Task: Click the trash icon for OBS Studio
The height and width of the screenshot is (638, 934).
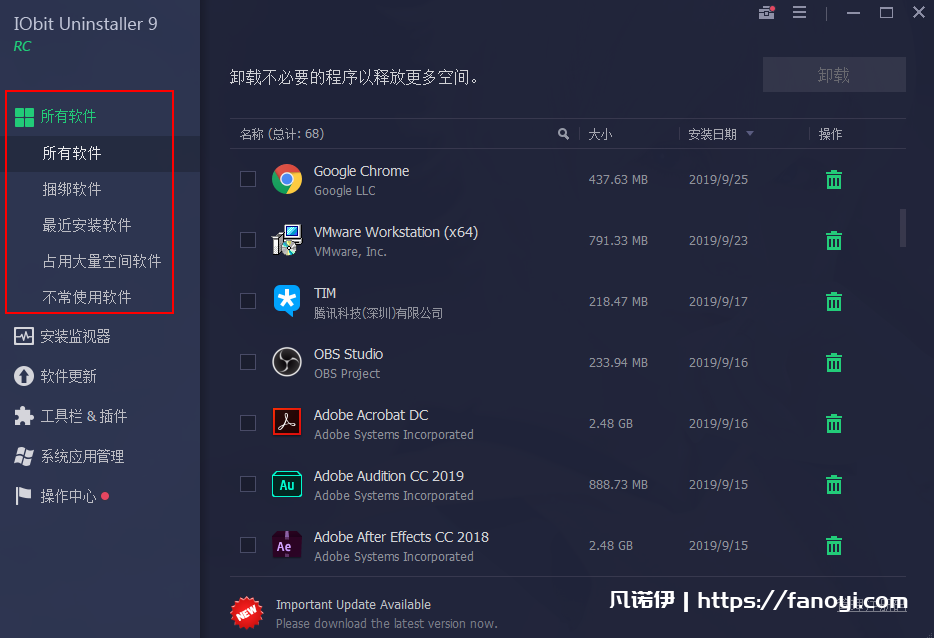Action: [x=834, y=362]
